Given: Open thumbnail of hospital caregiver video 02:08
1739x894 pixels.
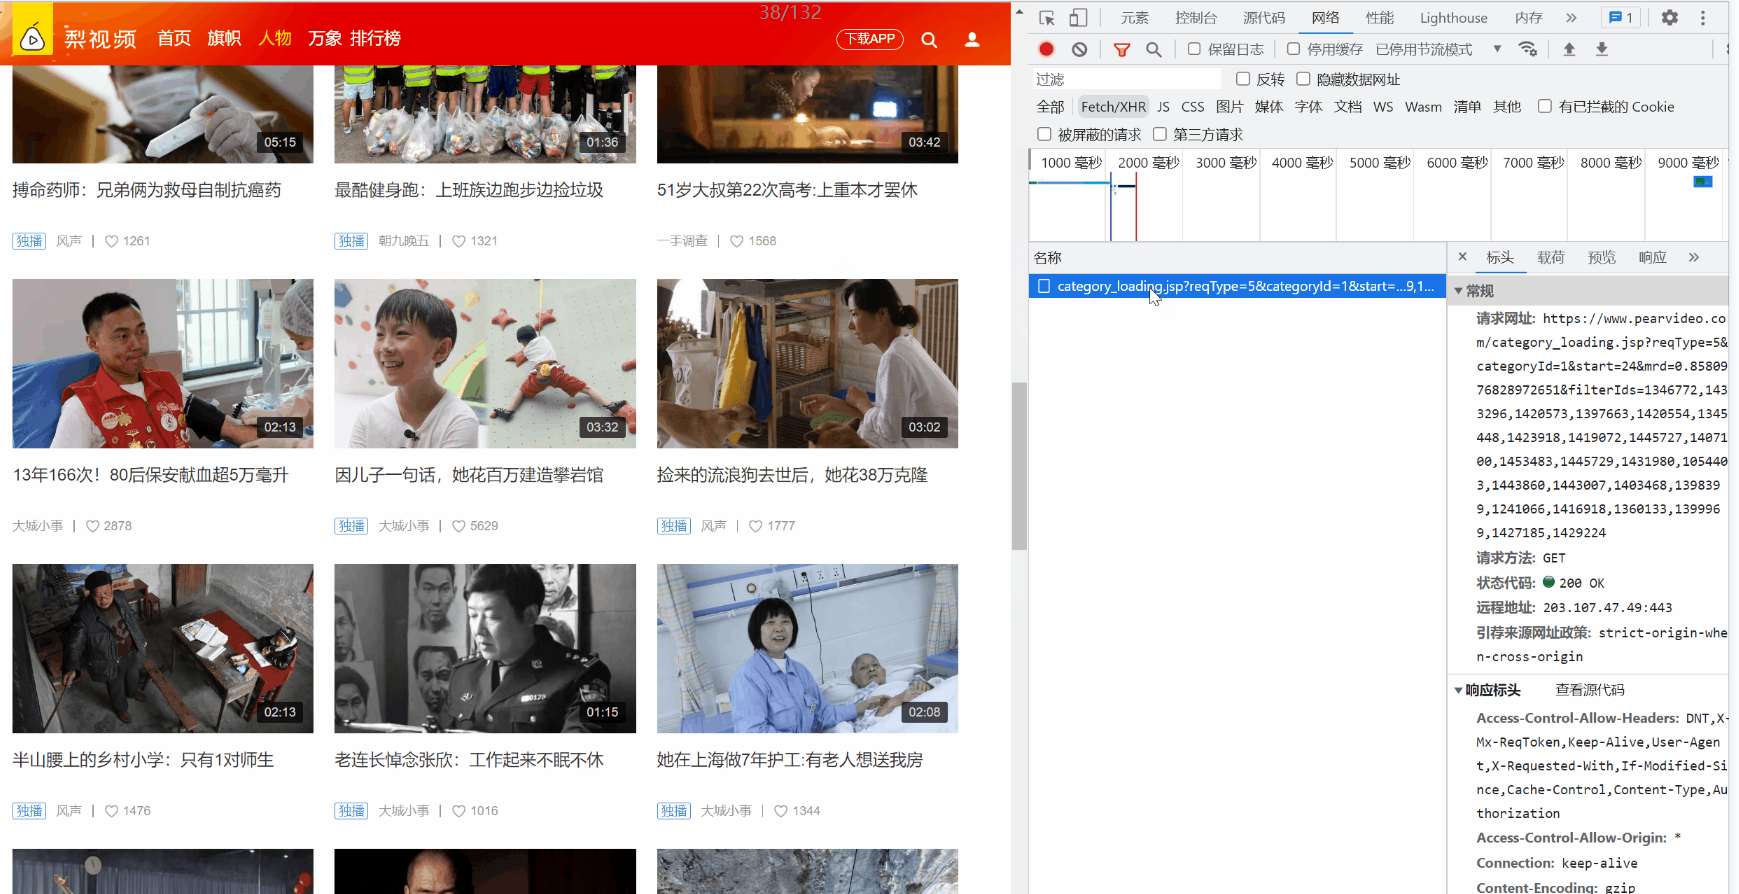Looking at the screenshot, I should tap(807, 649).
